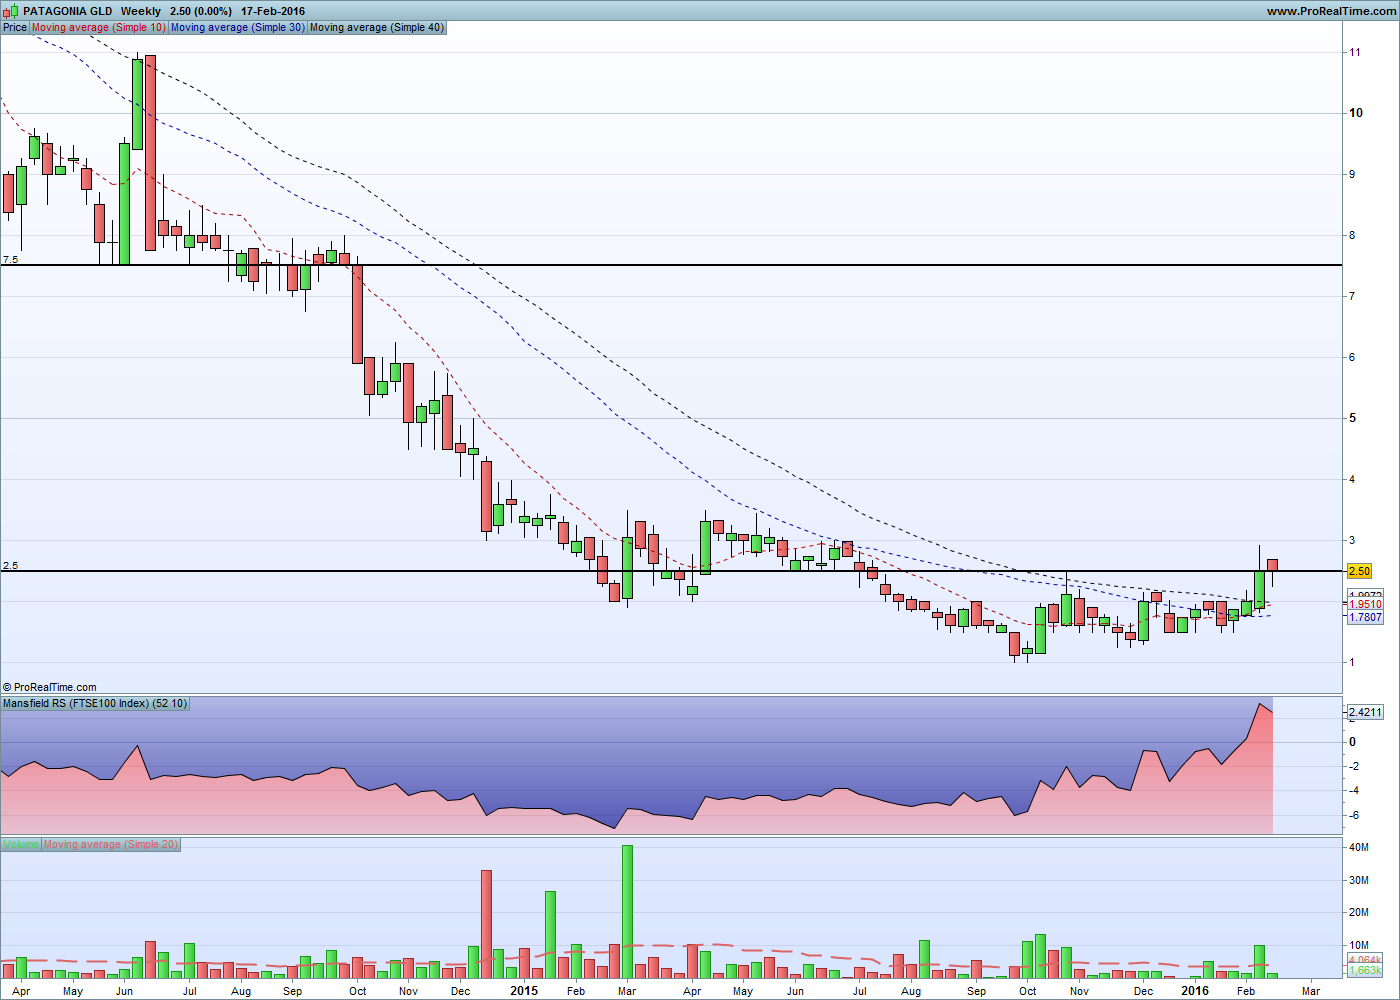Image resolution: width=1400 pixels, height=1000 pixels.
Task: Click the blue 1.7807 moving average tag
Action: pyautogui.click(x=1365, y=617)
